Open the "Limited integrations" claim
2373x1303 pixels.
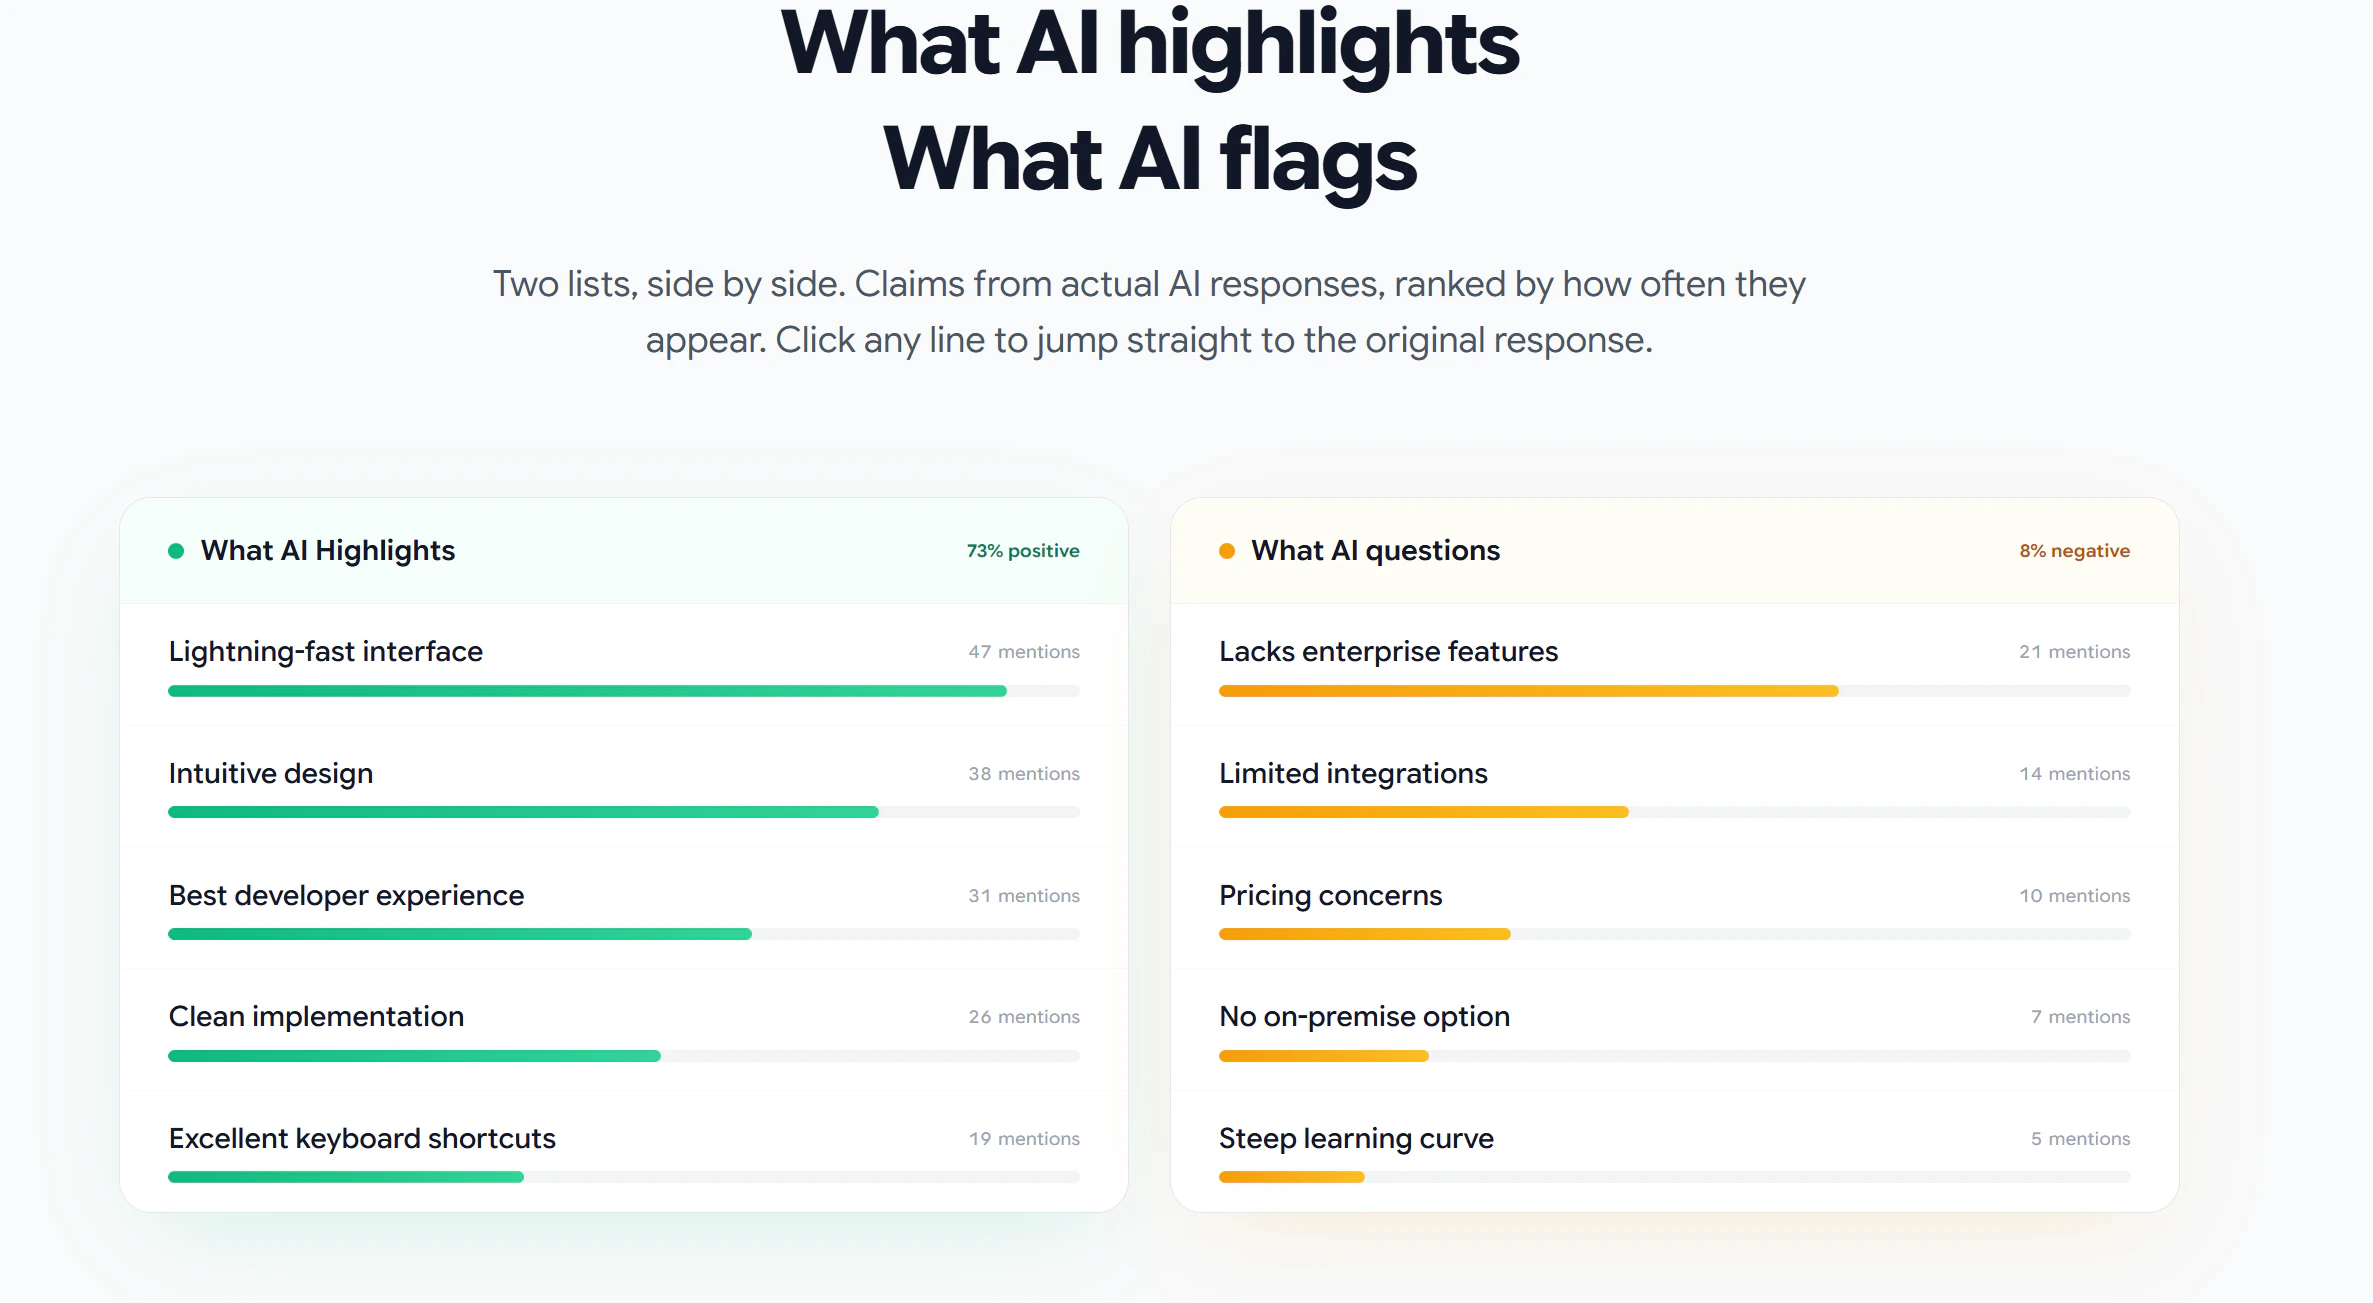(x=1352, y=773)
